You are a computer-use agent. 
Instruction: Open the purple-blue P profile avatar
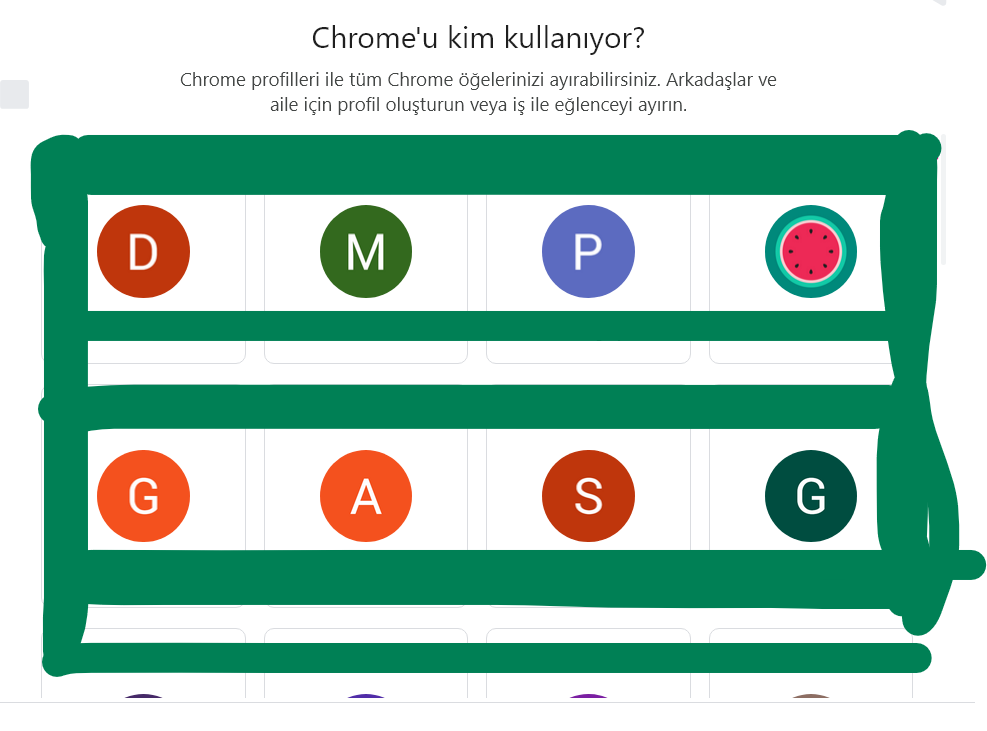[x=589, y=251]
